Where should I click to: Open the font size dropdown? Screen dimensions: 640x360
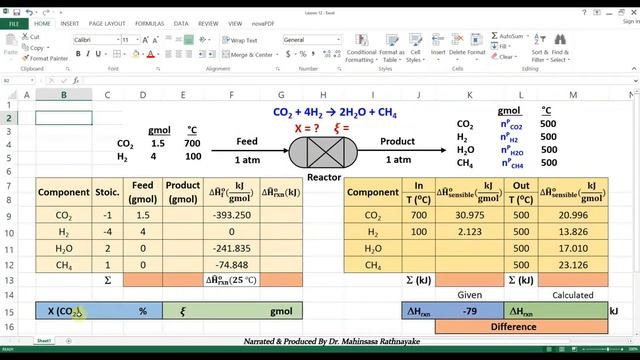point(137,40)
